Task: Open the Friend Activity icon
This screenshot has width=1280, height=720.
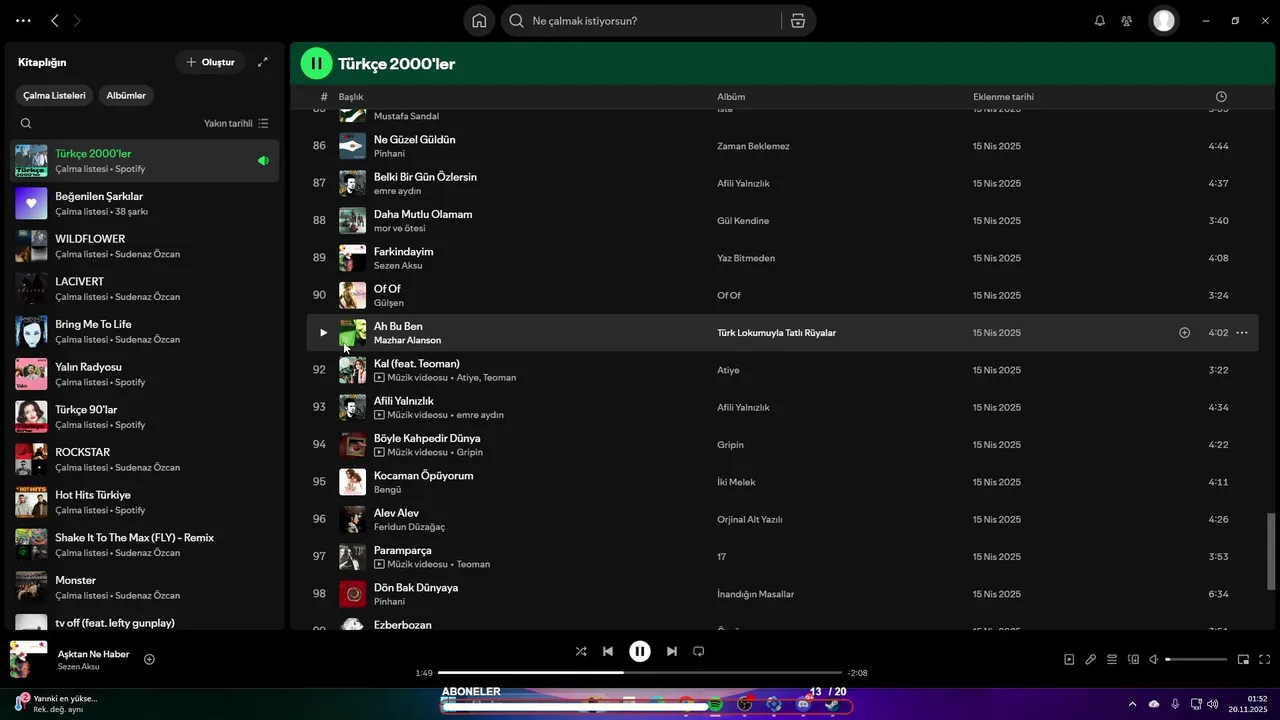Action: click(x=1127, y=20)
